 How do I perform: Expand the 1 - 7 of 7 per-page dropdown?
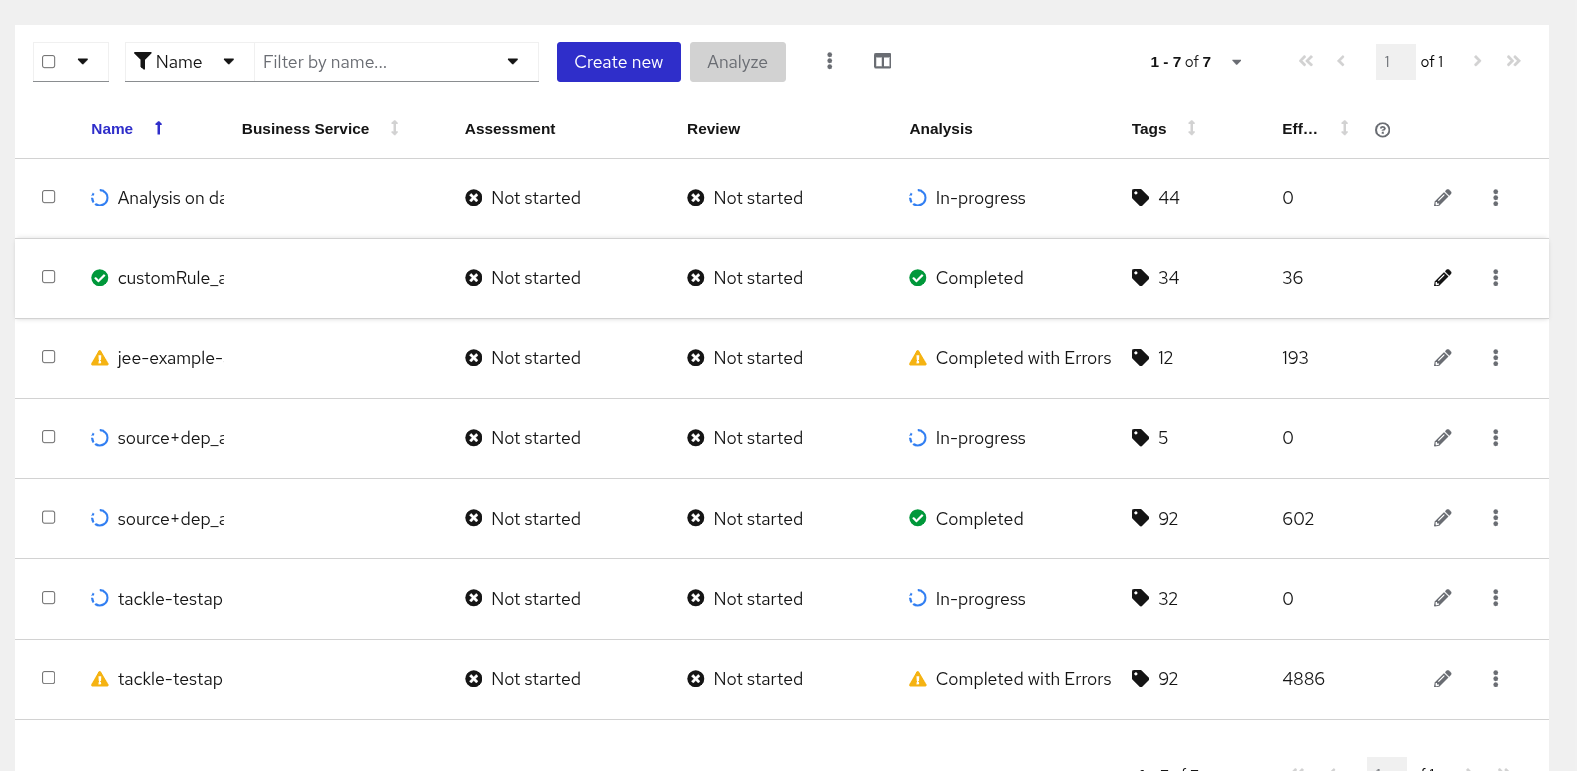click(1236, 62)
